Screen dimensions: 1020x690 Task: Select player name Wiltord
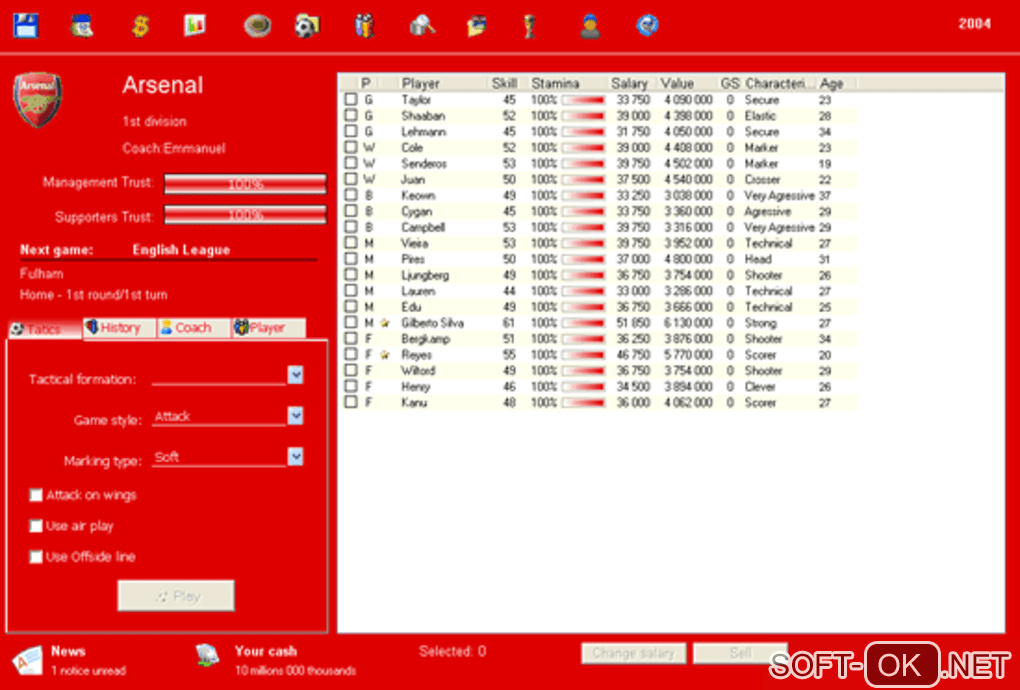coord(418,371)
